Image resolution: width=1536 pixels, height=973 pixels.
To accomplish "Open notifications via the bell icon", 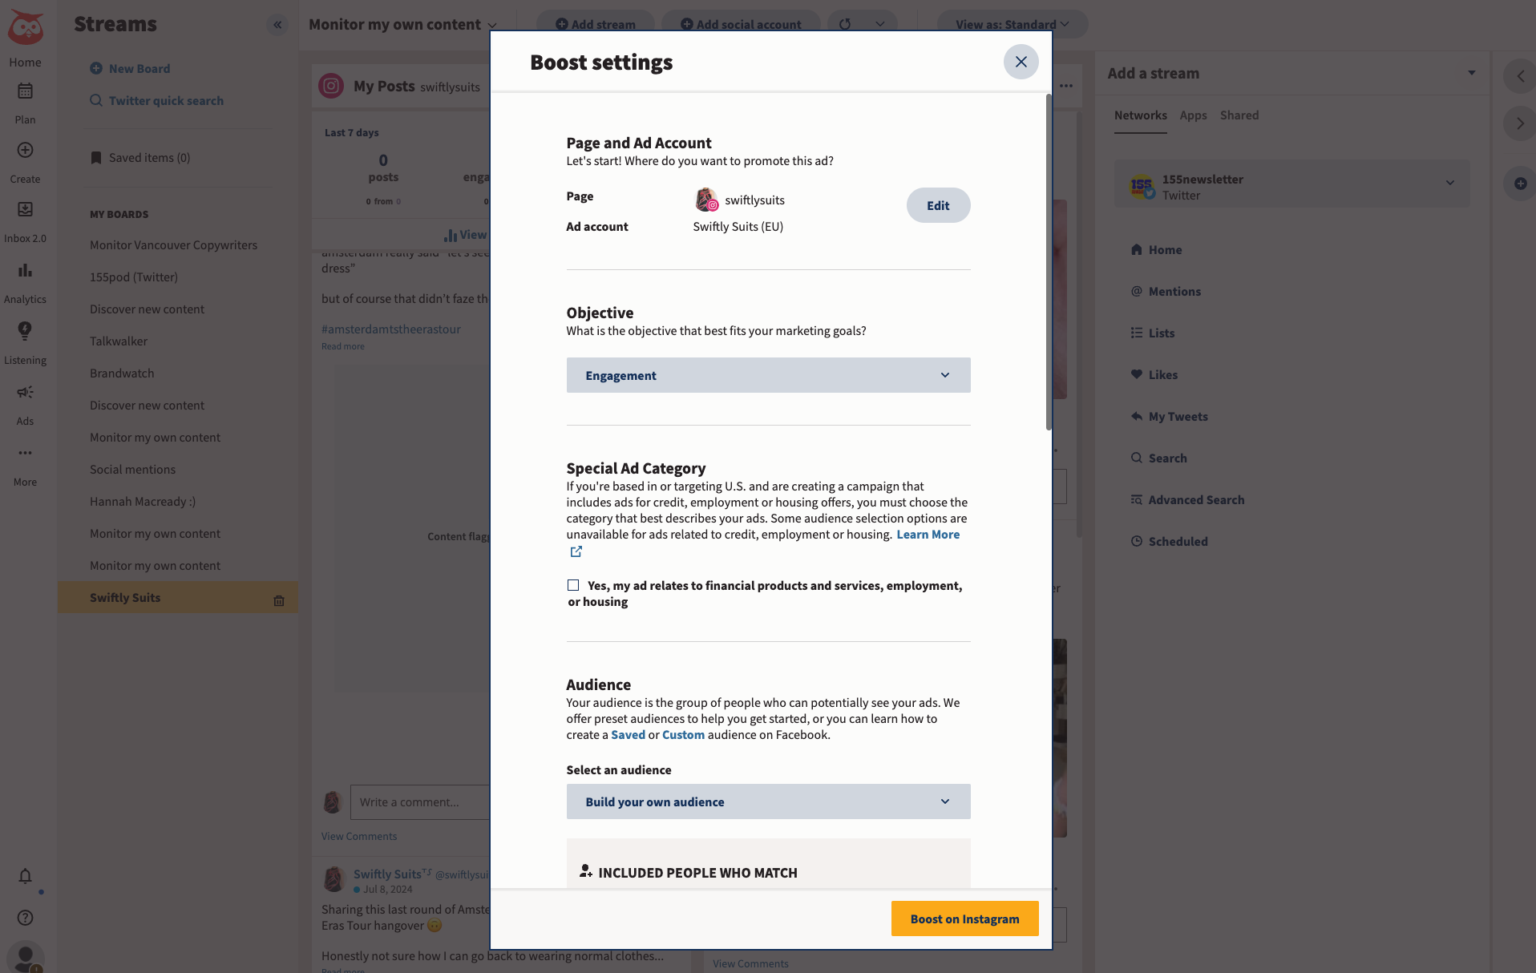I will [x=25, y=876].
